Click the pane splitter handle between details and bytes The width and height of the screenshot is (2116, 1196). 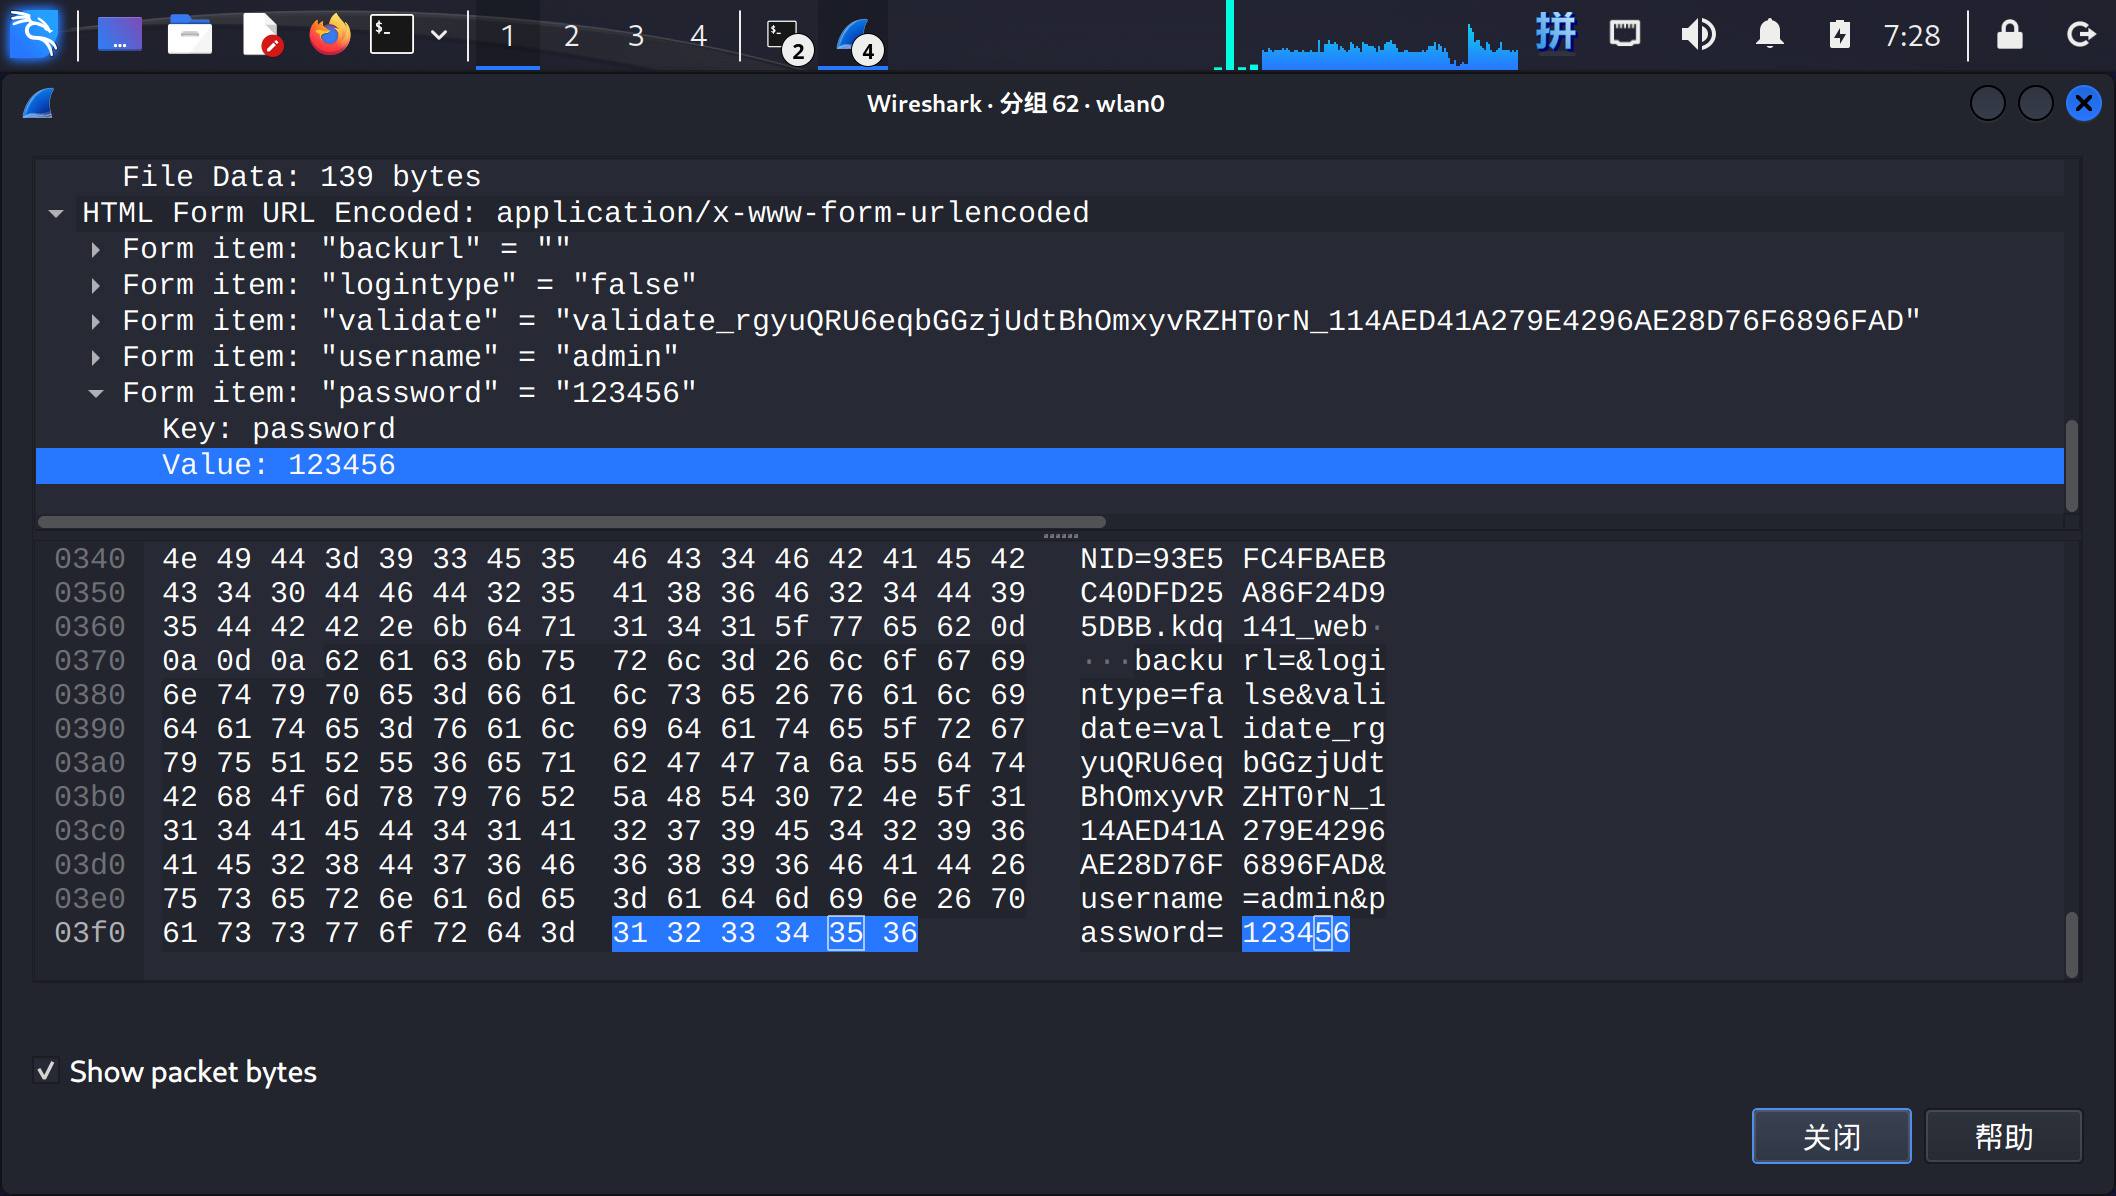click(1060, 535)
